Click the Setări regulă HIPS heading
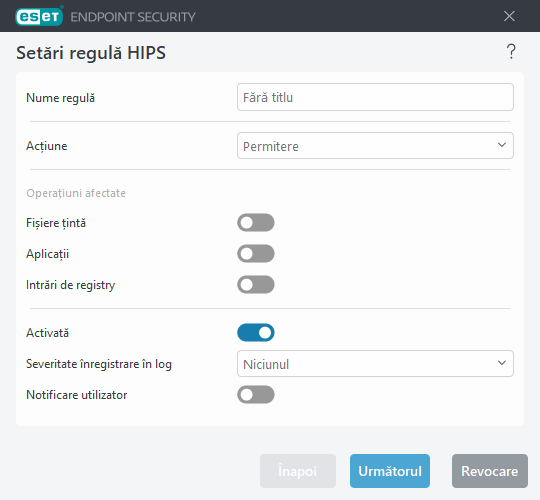 91,53
